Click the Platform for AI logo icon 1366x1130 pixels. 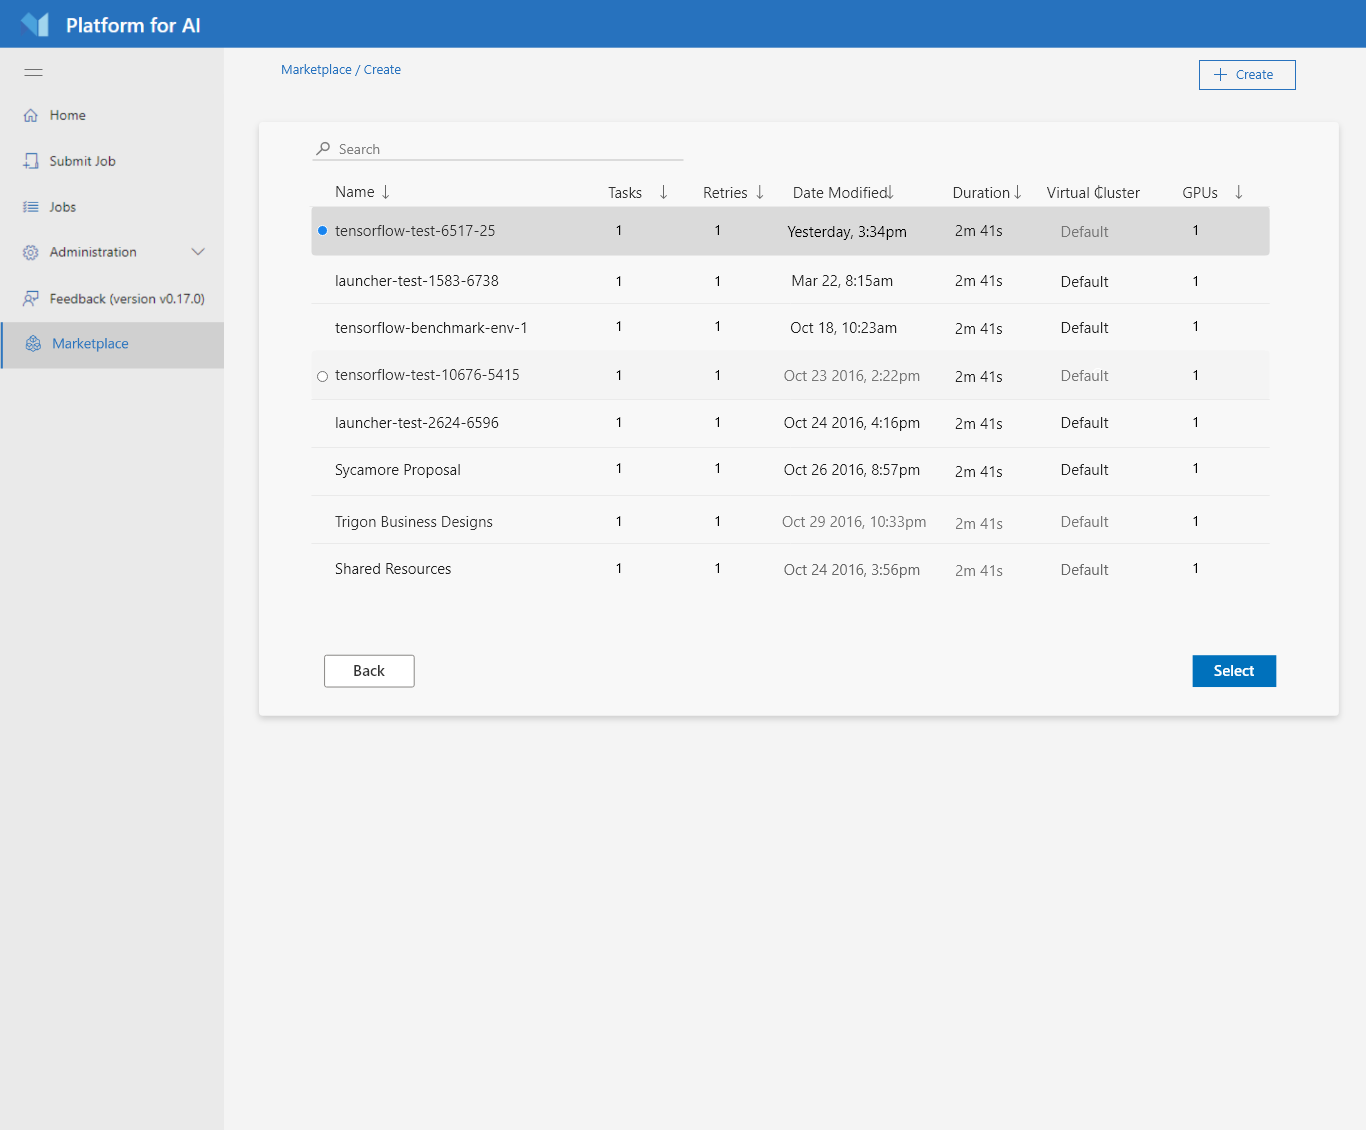coord(35,24)
